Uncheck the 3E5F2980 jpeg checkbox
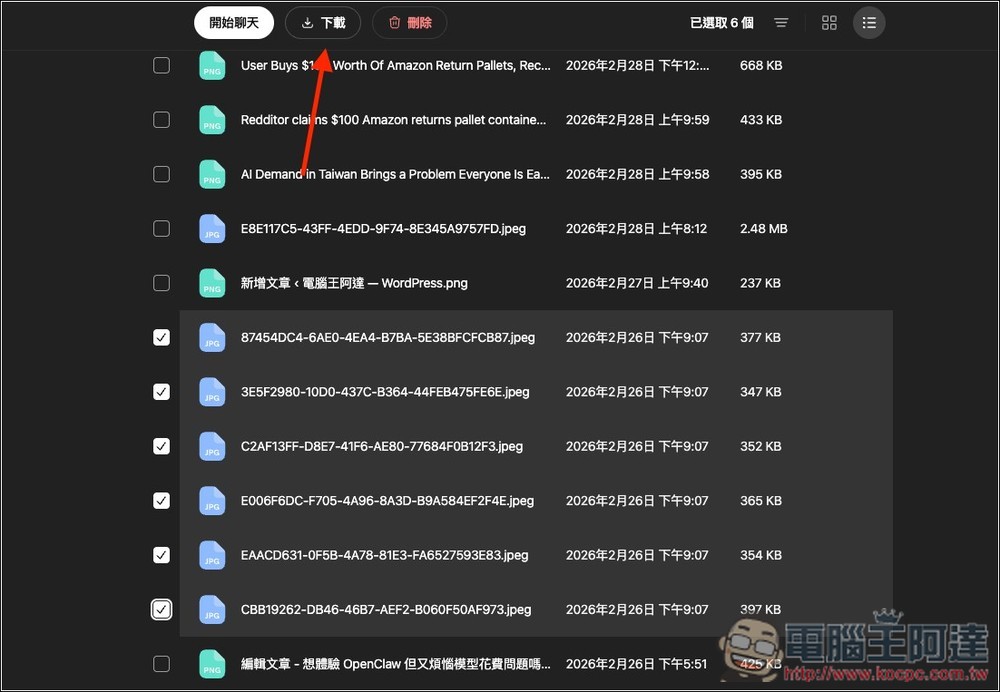 point(161,391)
